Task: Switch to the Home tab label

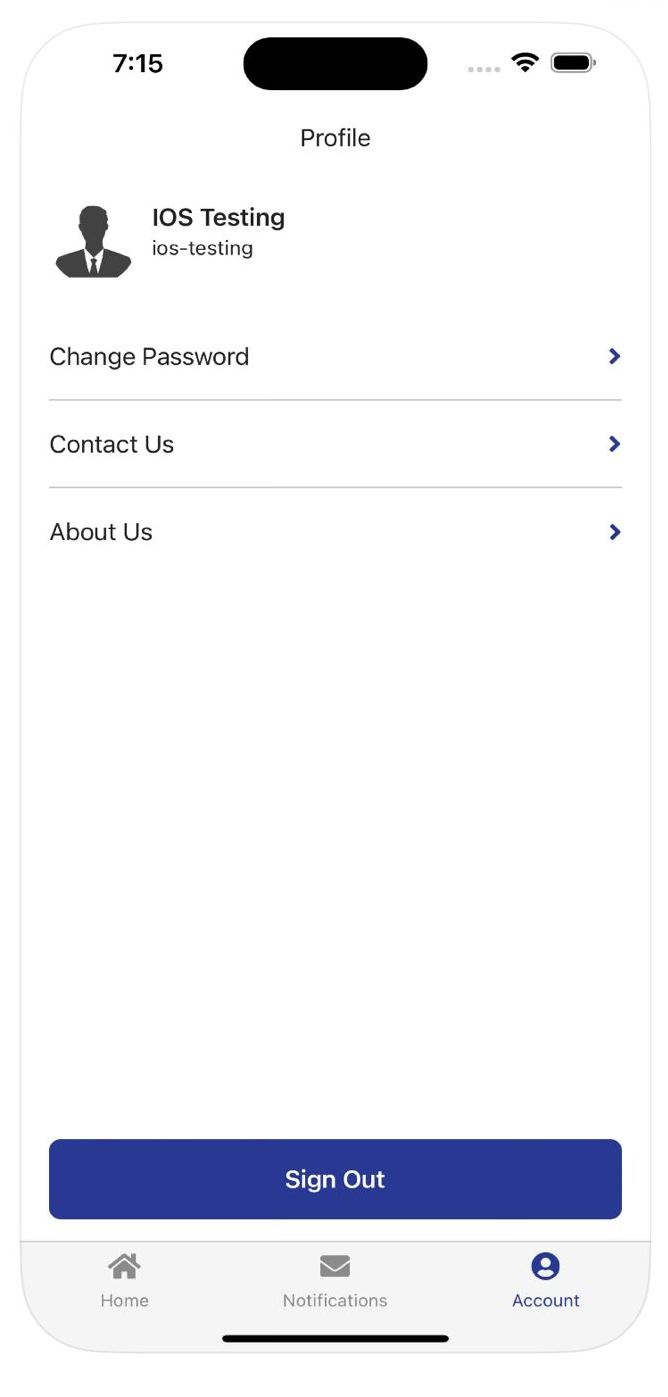Action: point(124,1300)
